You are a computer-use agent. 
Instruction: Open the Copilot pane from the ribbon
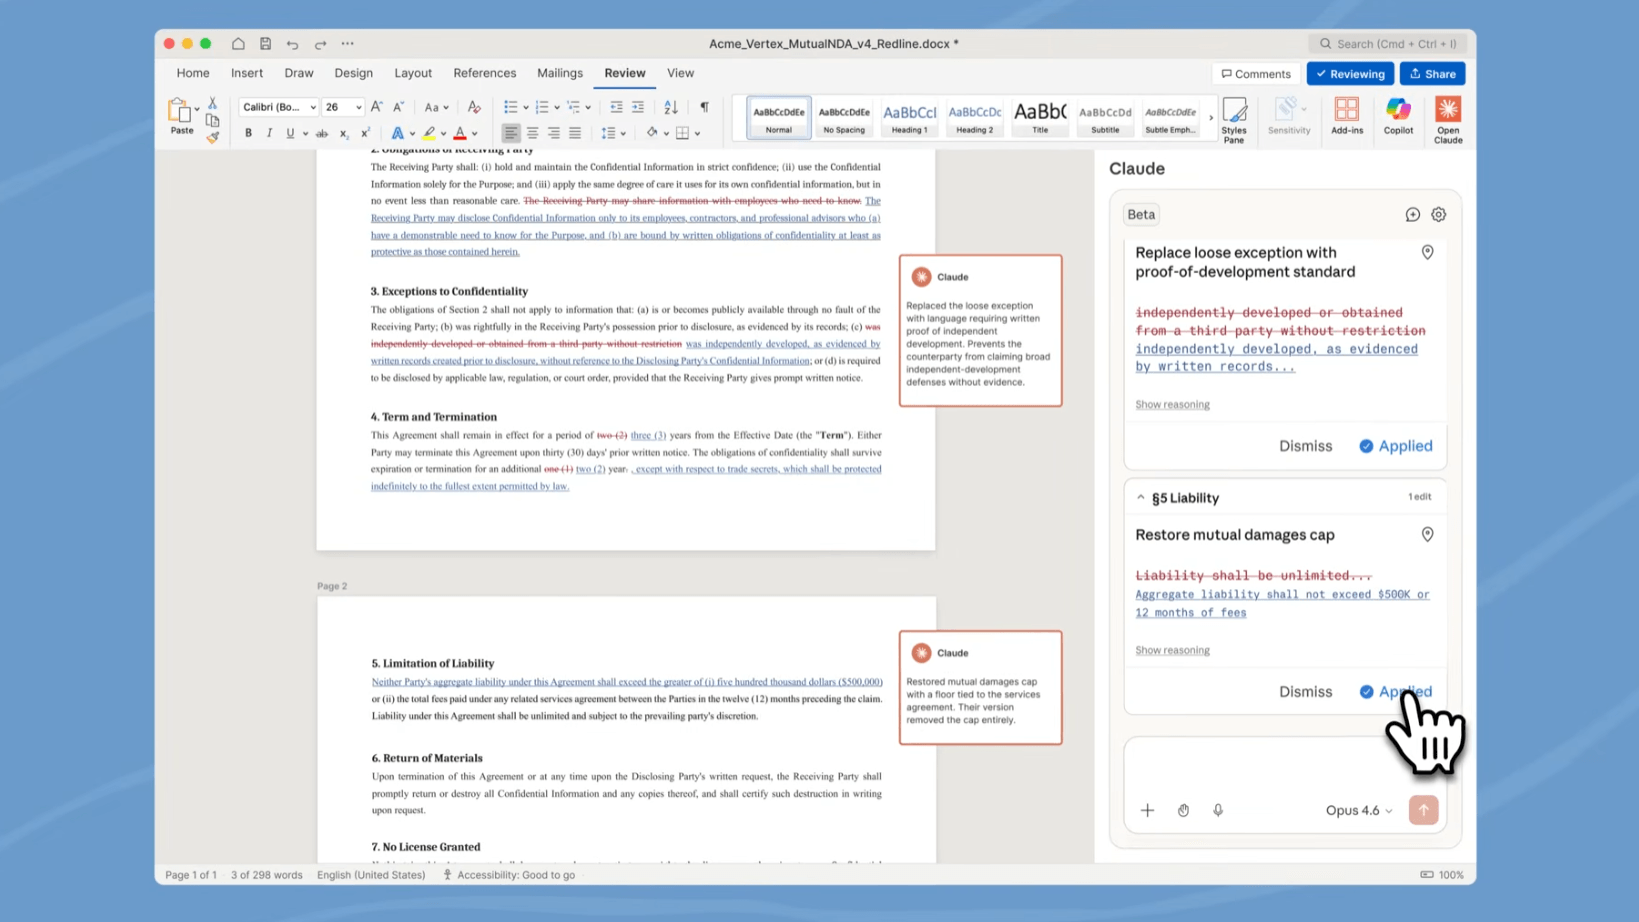point(1398,117)
